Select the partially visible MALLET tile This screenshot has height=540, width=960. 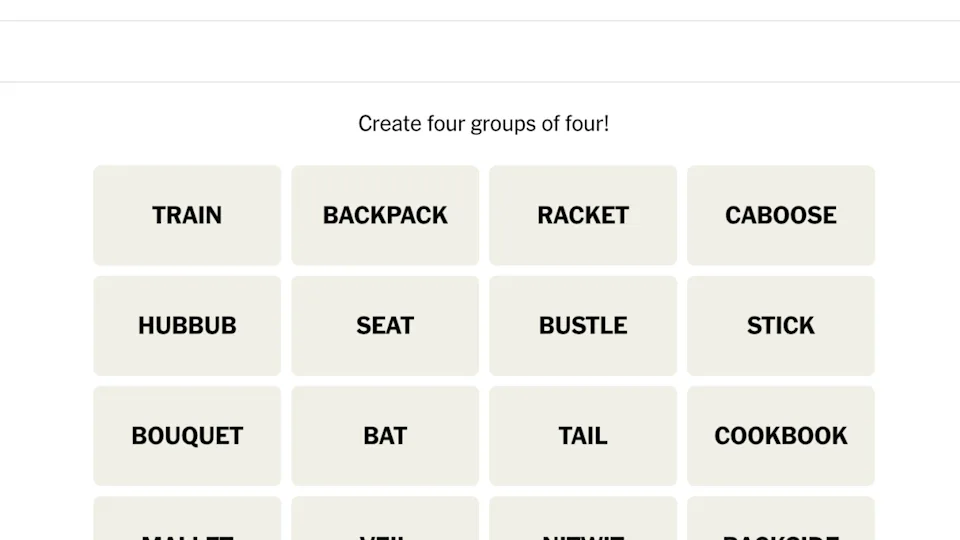pos(187,521)
